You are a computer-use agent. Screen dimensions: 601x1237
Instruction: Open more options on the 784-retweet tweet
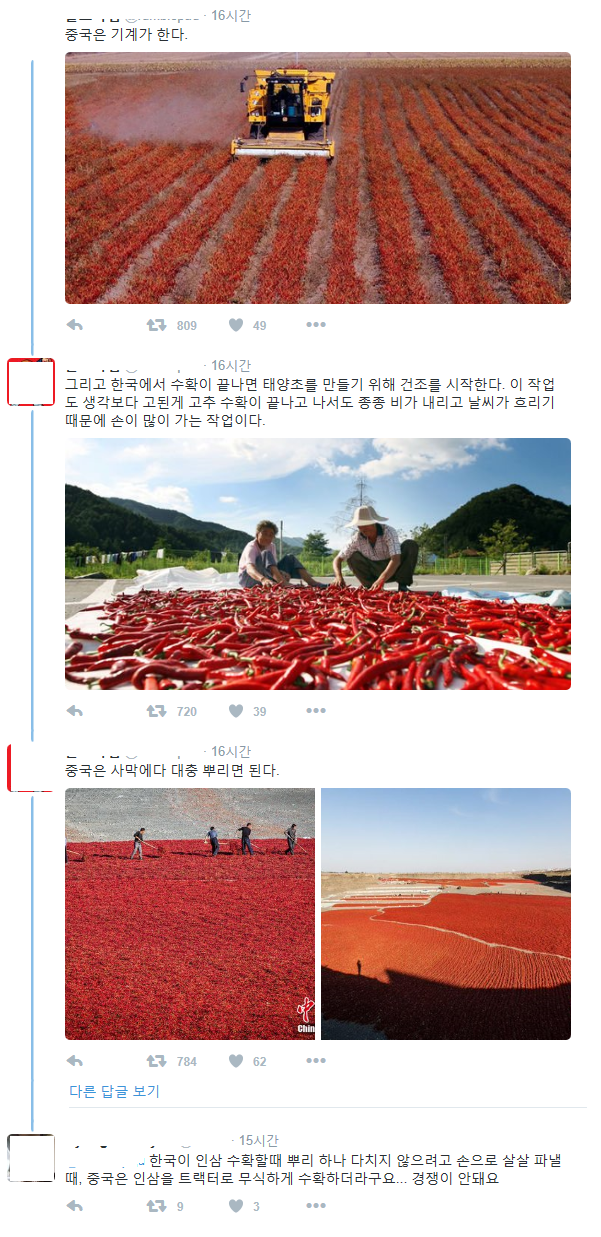pyautogui.click(x=316, y=1061)
